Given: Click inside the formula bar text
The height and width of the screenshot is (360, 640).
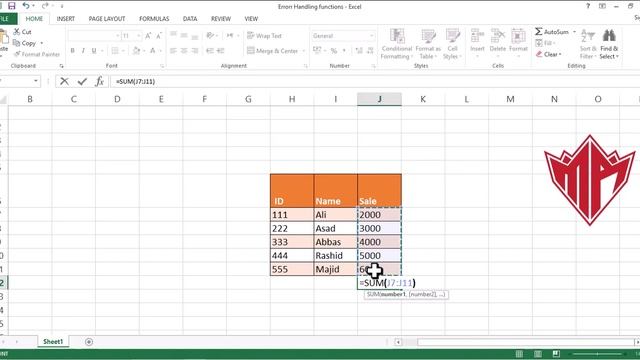Looking at the screenshot, I should (x=136, y=82).
